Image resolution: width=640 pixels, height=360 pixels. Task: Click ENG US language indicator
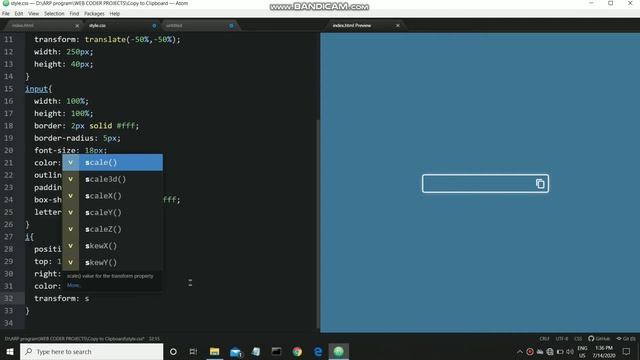click(x=582, y=351)
